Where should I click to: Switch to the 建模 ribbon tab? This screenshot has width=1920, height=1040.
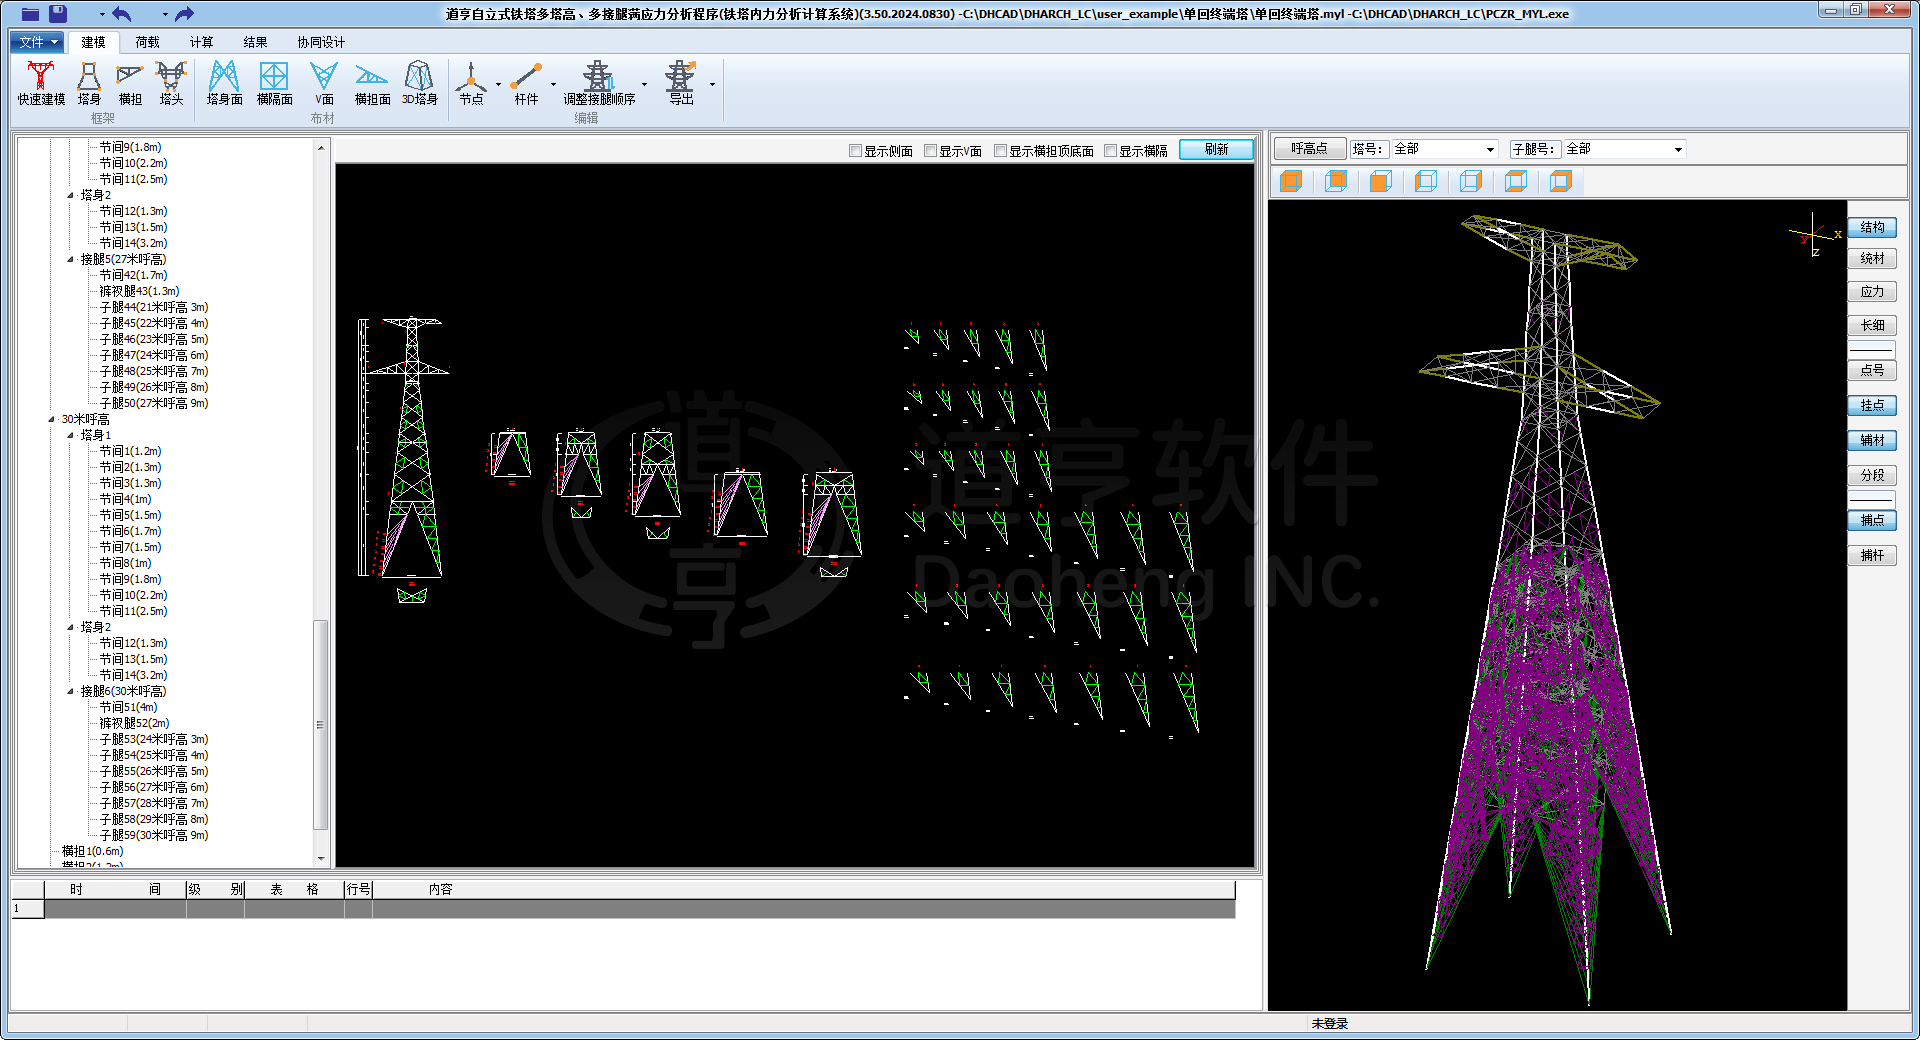click(x=93, y=42)
